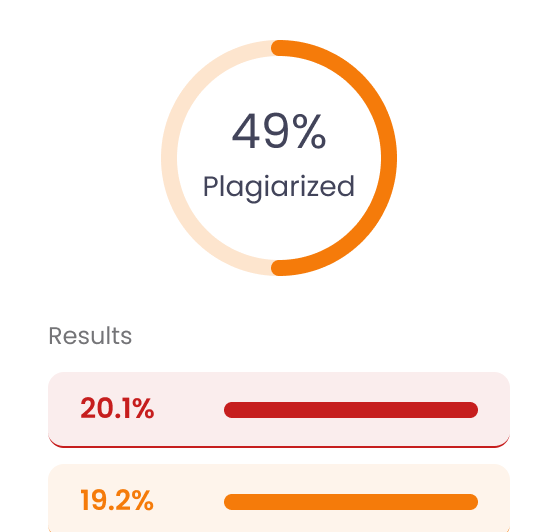Screen dimensions: 558x532
Task: Click the red progress bar in the first result
Action: pyautogui.click(x=351, y=410)
